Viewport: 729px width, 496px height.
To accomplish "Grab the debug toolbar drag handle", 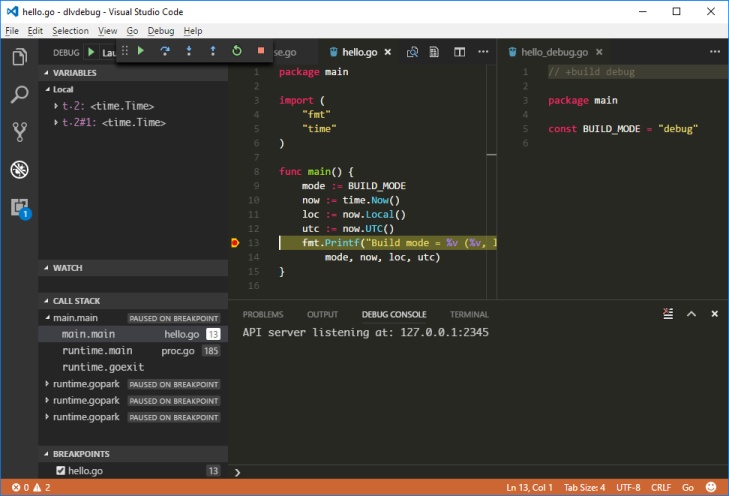I will click(125, 51).
